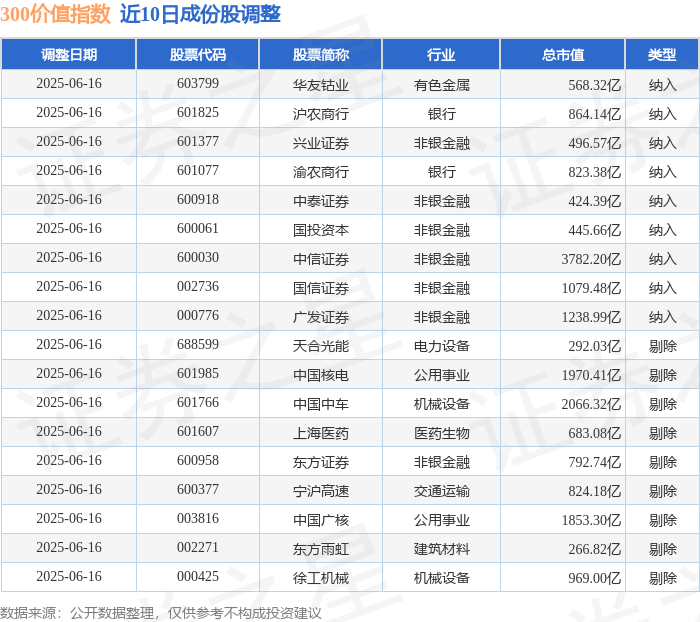700x622 pixels.
Task: Click market value 292.03亿
Action: [594, 346]
